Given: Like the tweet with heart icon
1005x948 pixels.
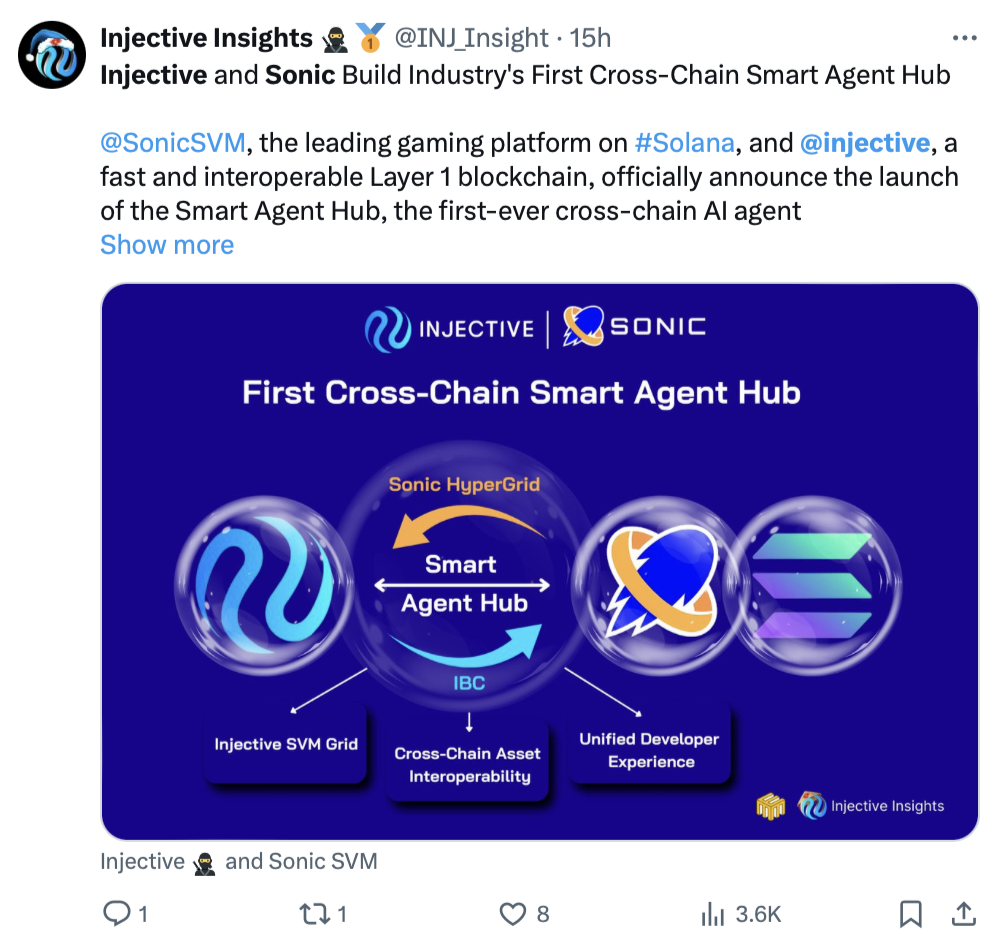Looking at the screenshot, I should (513, 913).
